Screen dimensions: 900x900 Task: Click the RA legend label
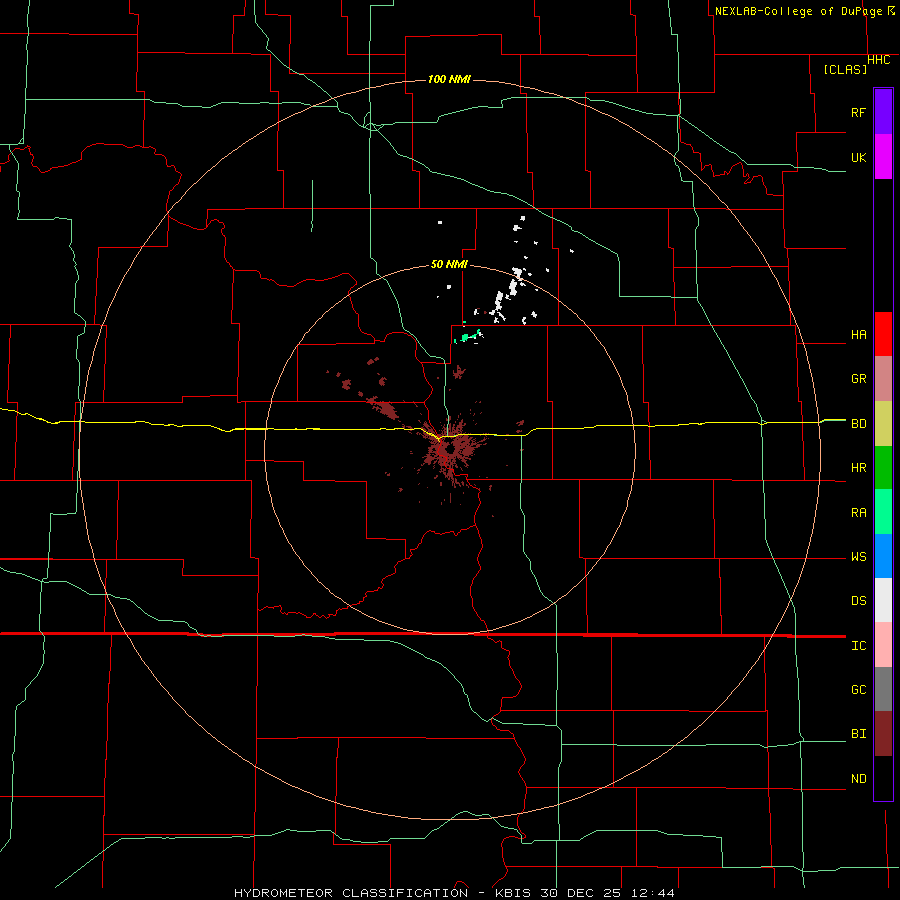coord(859,513)
